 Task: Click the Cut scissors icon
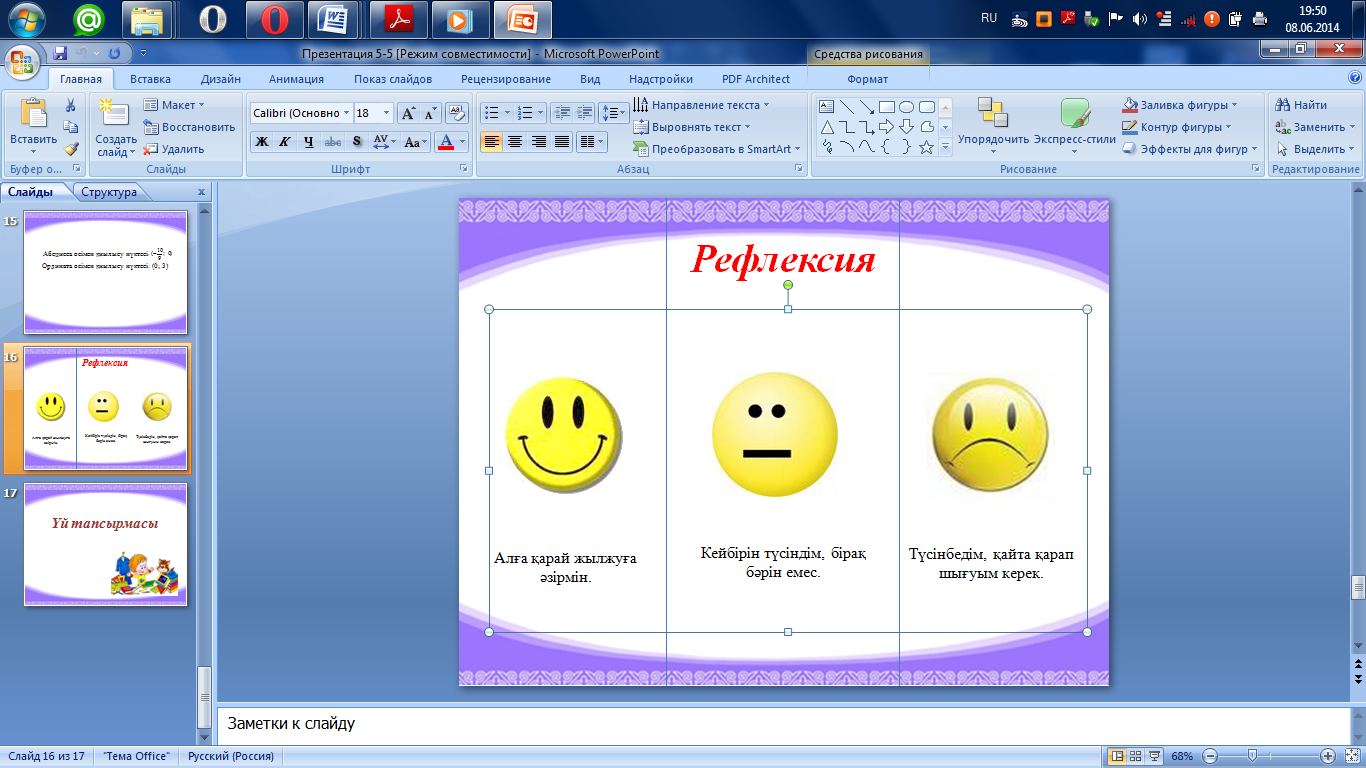[70, 105]
